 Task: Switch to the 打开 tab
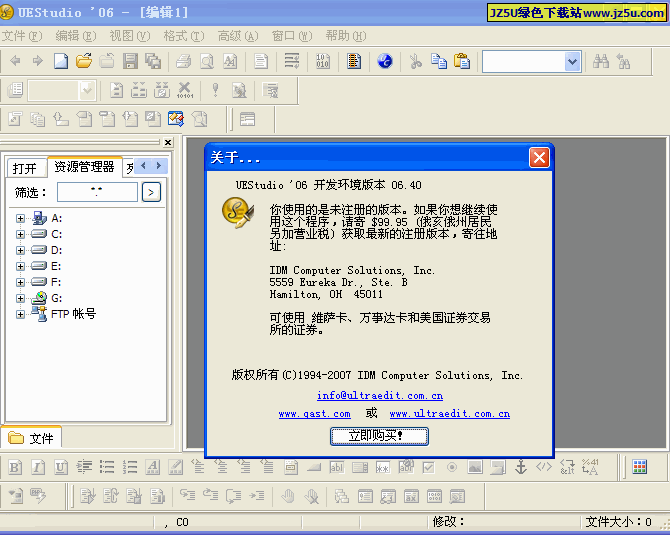25,168
